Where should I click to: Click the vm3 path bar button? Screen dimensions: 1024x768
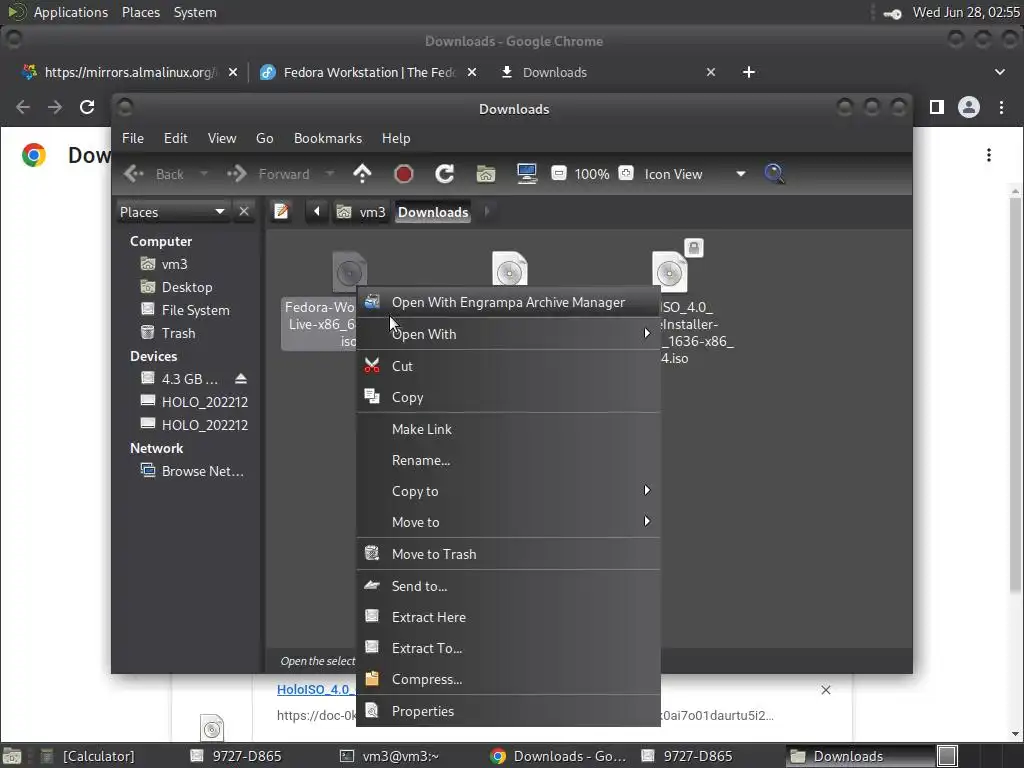[x=362, y=212]
